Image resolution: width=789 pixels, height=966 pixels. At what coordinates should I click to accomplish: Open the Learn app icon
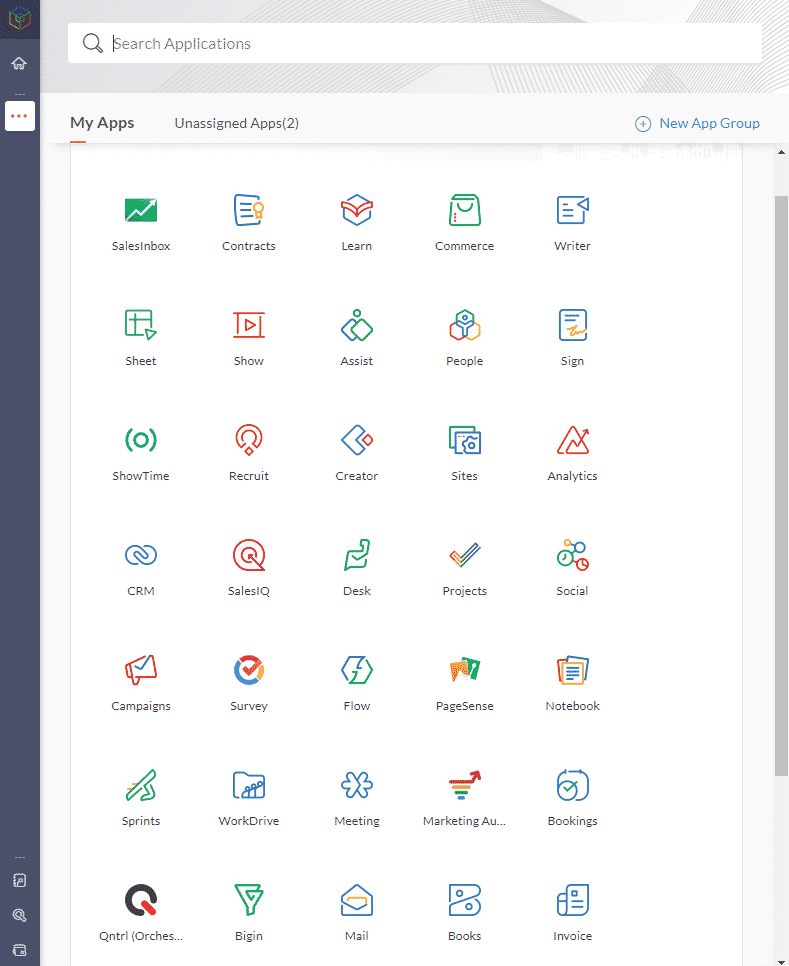[x=357, y=210]
